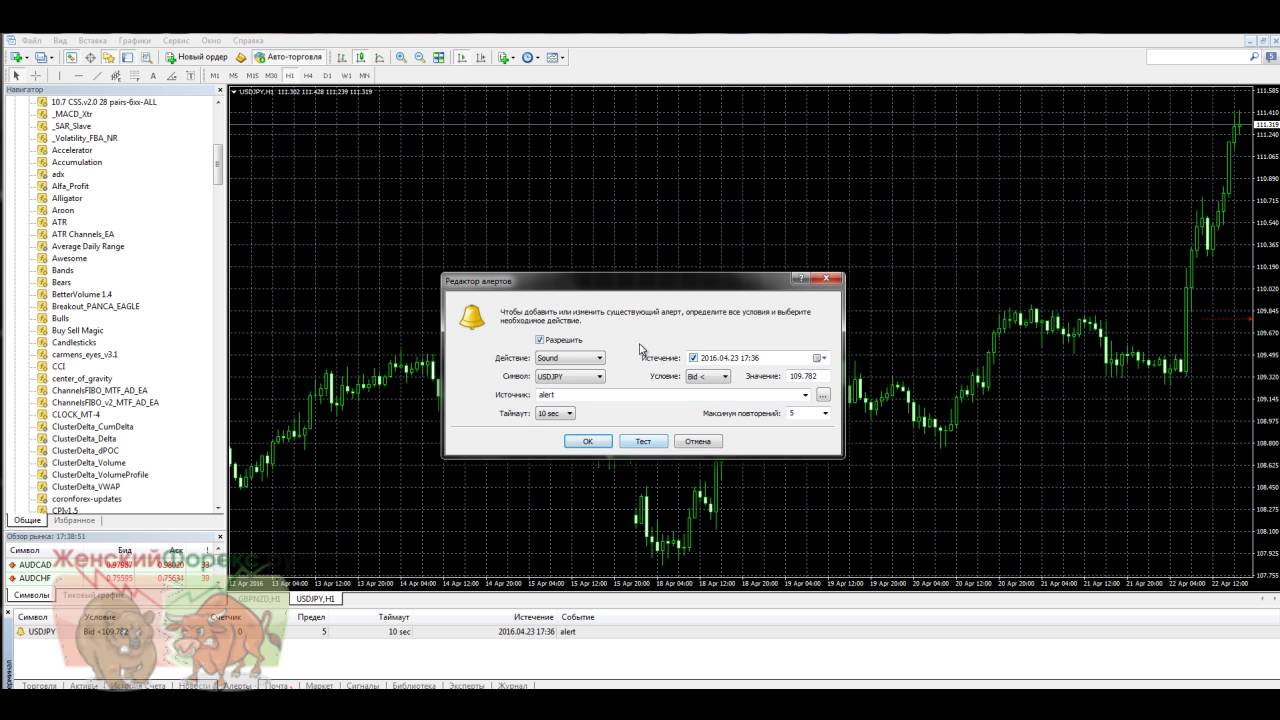Image resolution: width=1280 pixels, height=720 pixels.
Task: Toggle Auto Scroll chart icon
Action: click(x=462, y=57)
